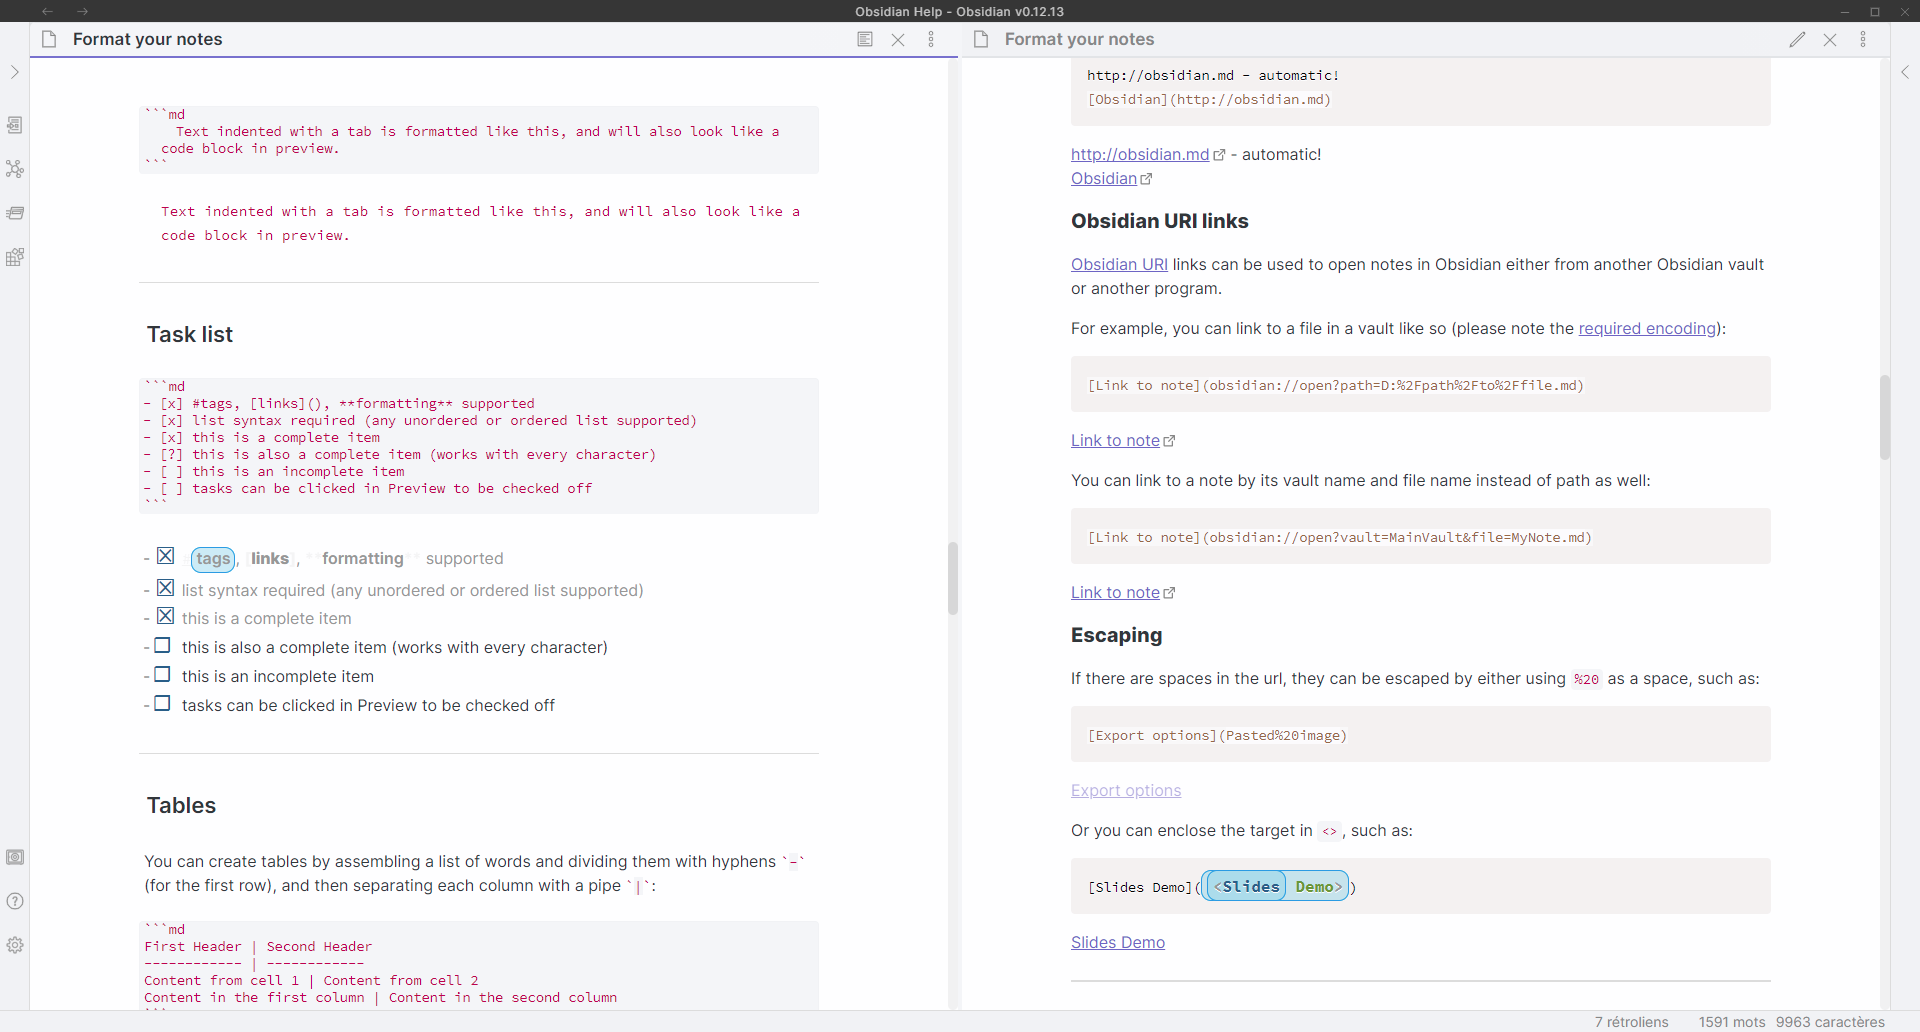Close the right Format your notes pane
Image resolution: width=1920 pixels, height=1032 pixels.
[1830, 39]
